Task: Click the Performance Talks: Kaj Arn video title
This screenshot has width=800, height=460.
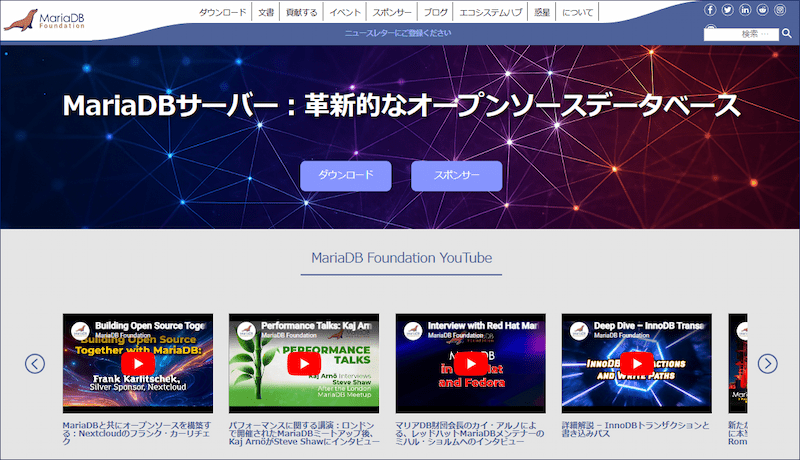Action: [316, 325]
